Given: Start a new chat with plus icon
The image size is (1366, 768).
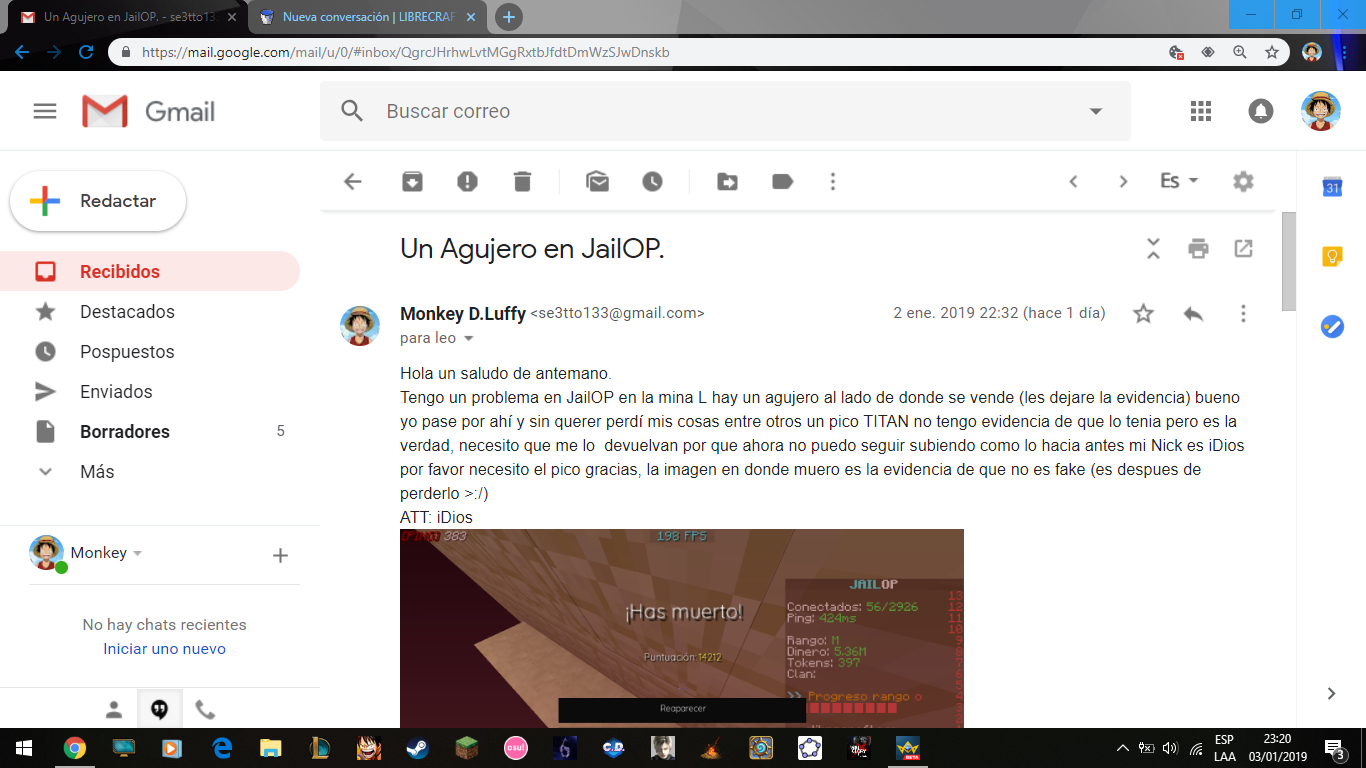Looking at the screenshot, I should pos(280,555).
